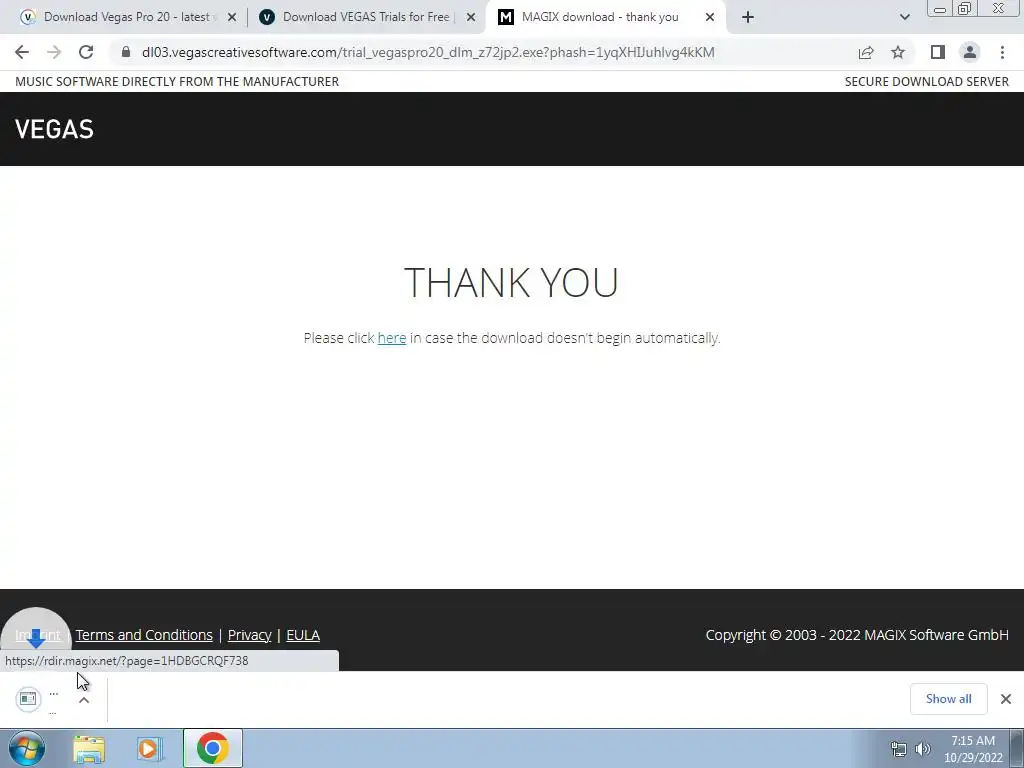Minimize the Chrome window

click(940, 9)
